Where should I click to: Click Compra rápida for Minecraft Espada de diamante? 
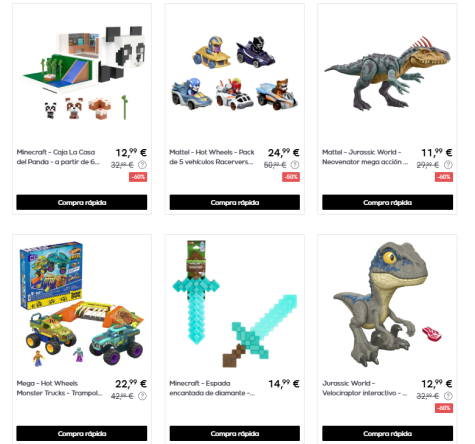[x=235, y=433]
